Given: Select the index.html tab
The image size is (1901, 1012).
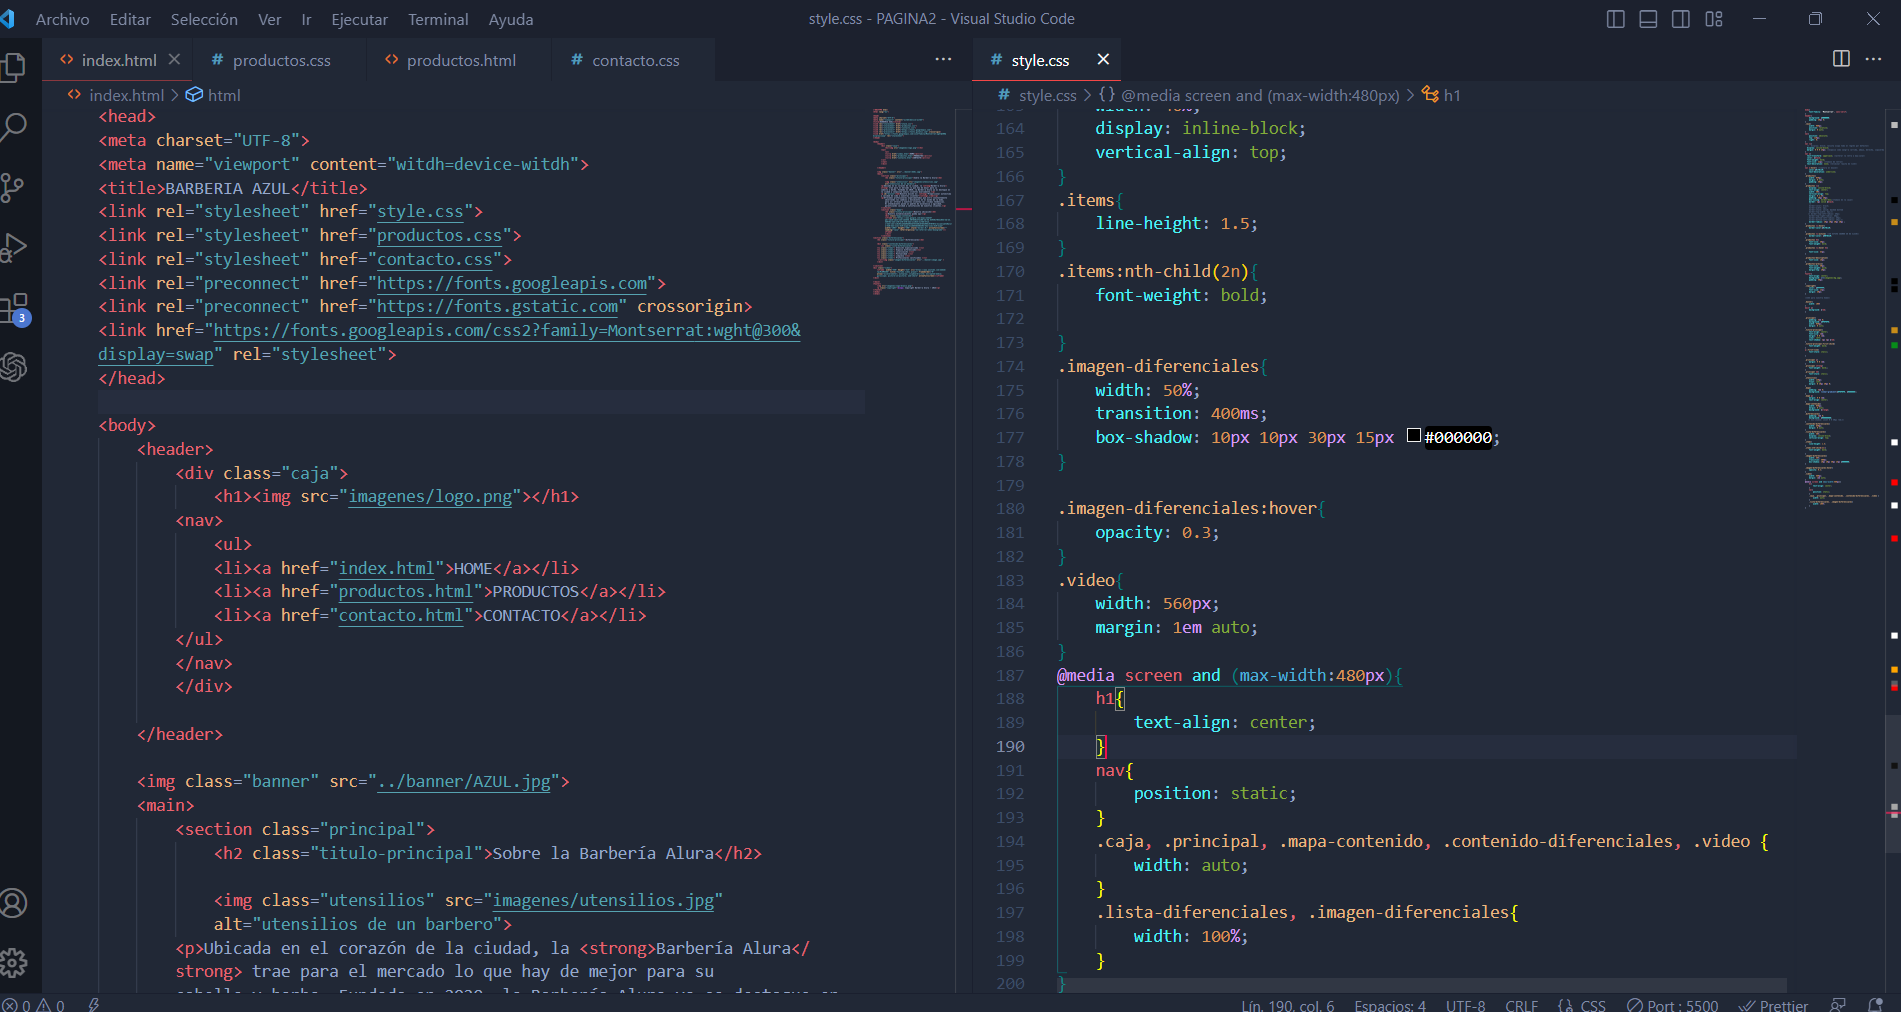Looking at the screenshot, I should [x=118, y=60].
